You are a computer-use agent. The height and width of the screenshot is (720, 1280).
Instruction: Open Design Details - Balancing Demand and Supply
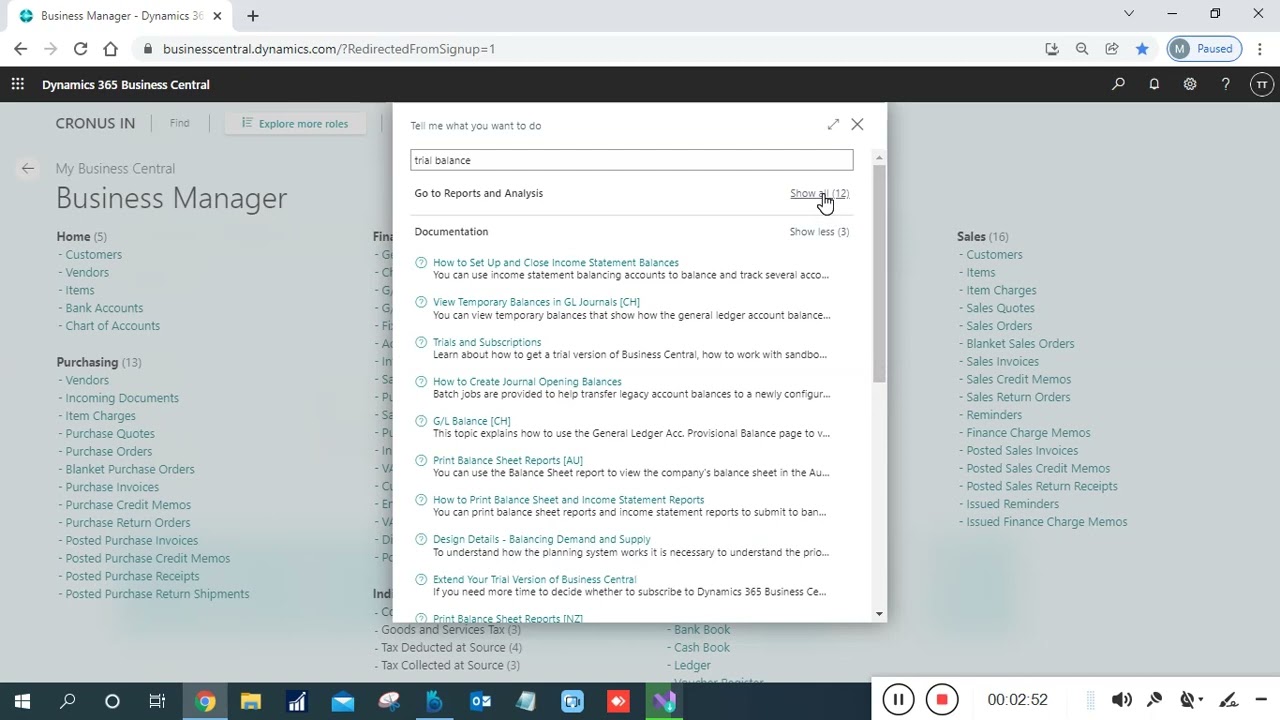tap(542, 539)
